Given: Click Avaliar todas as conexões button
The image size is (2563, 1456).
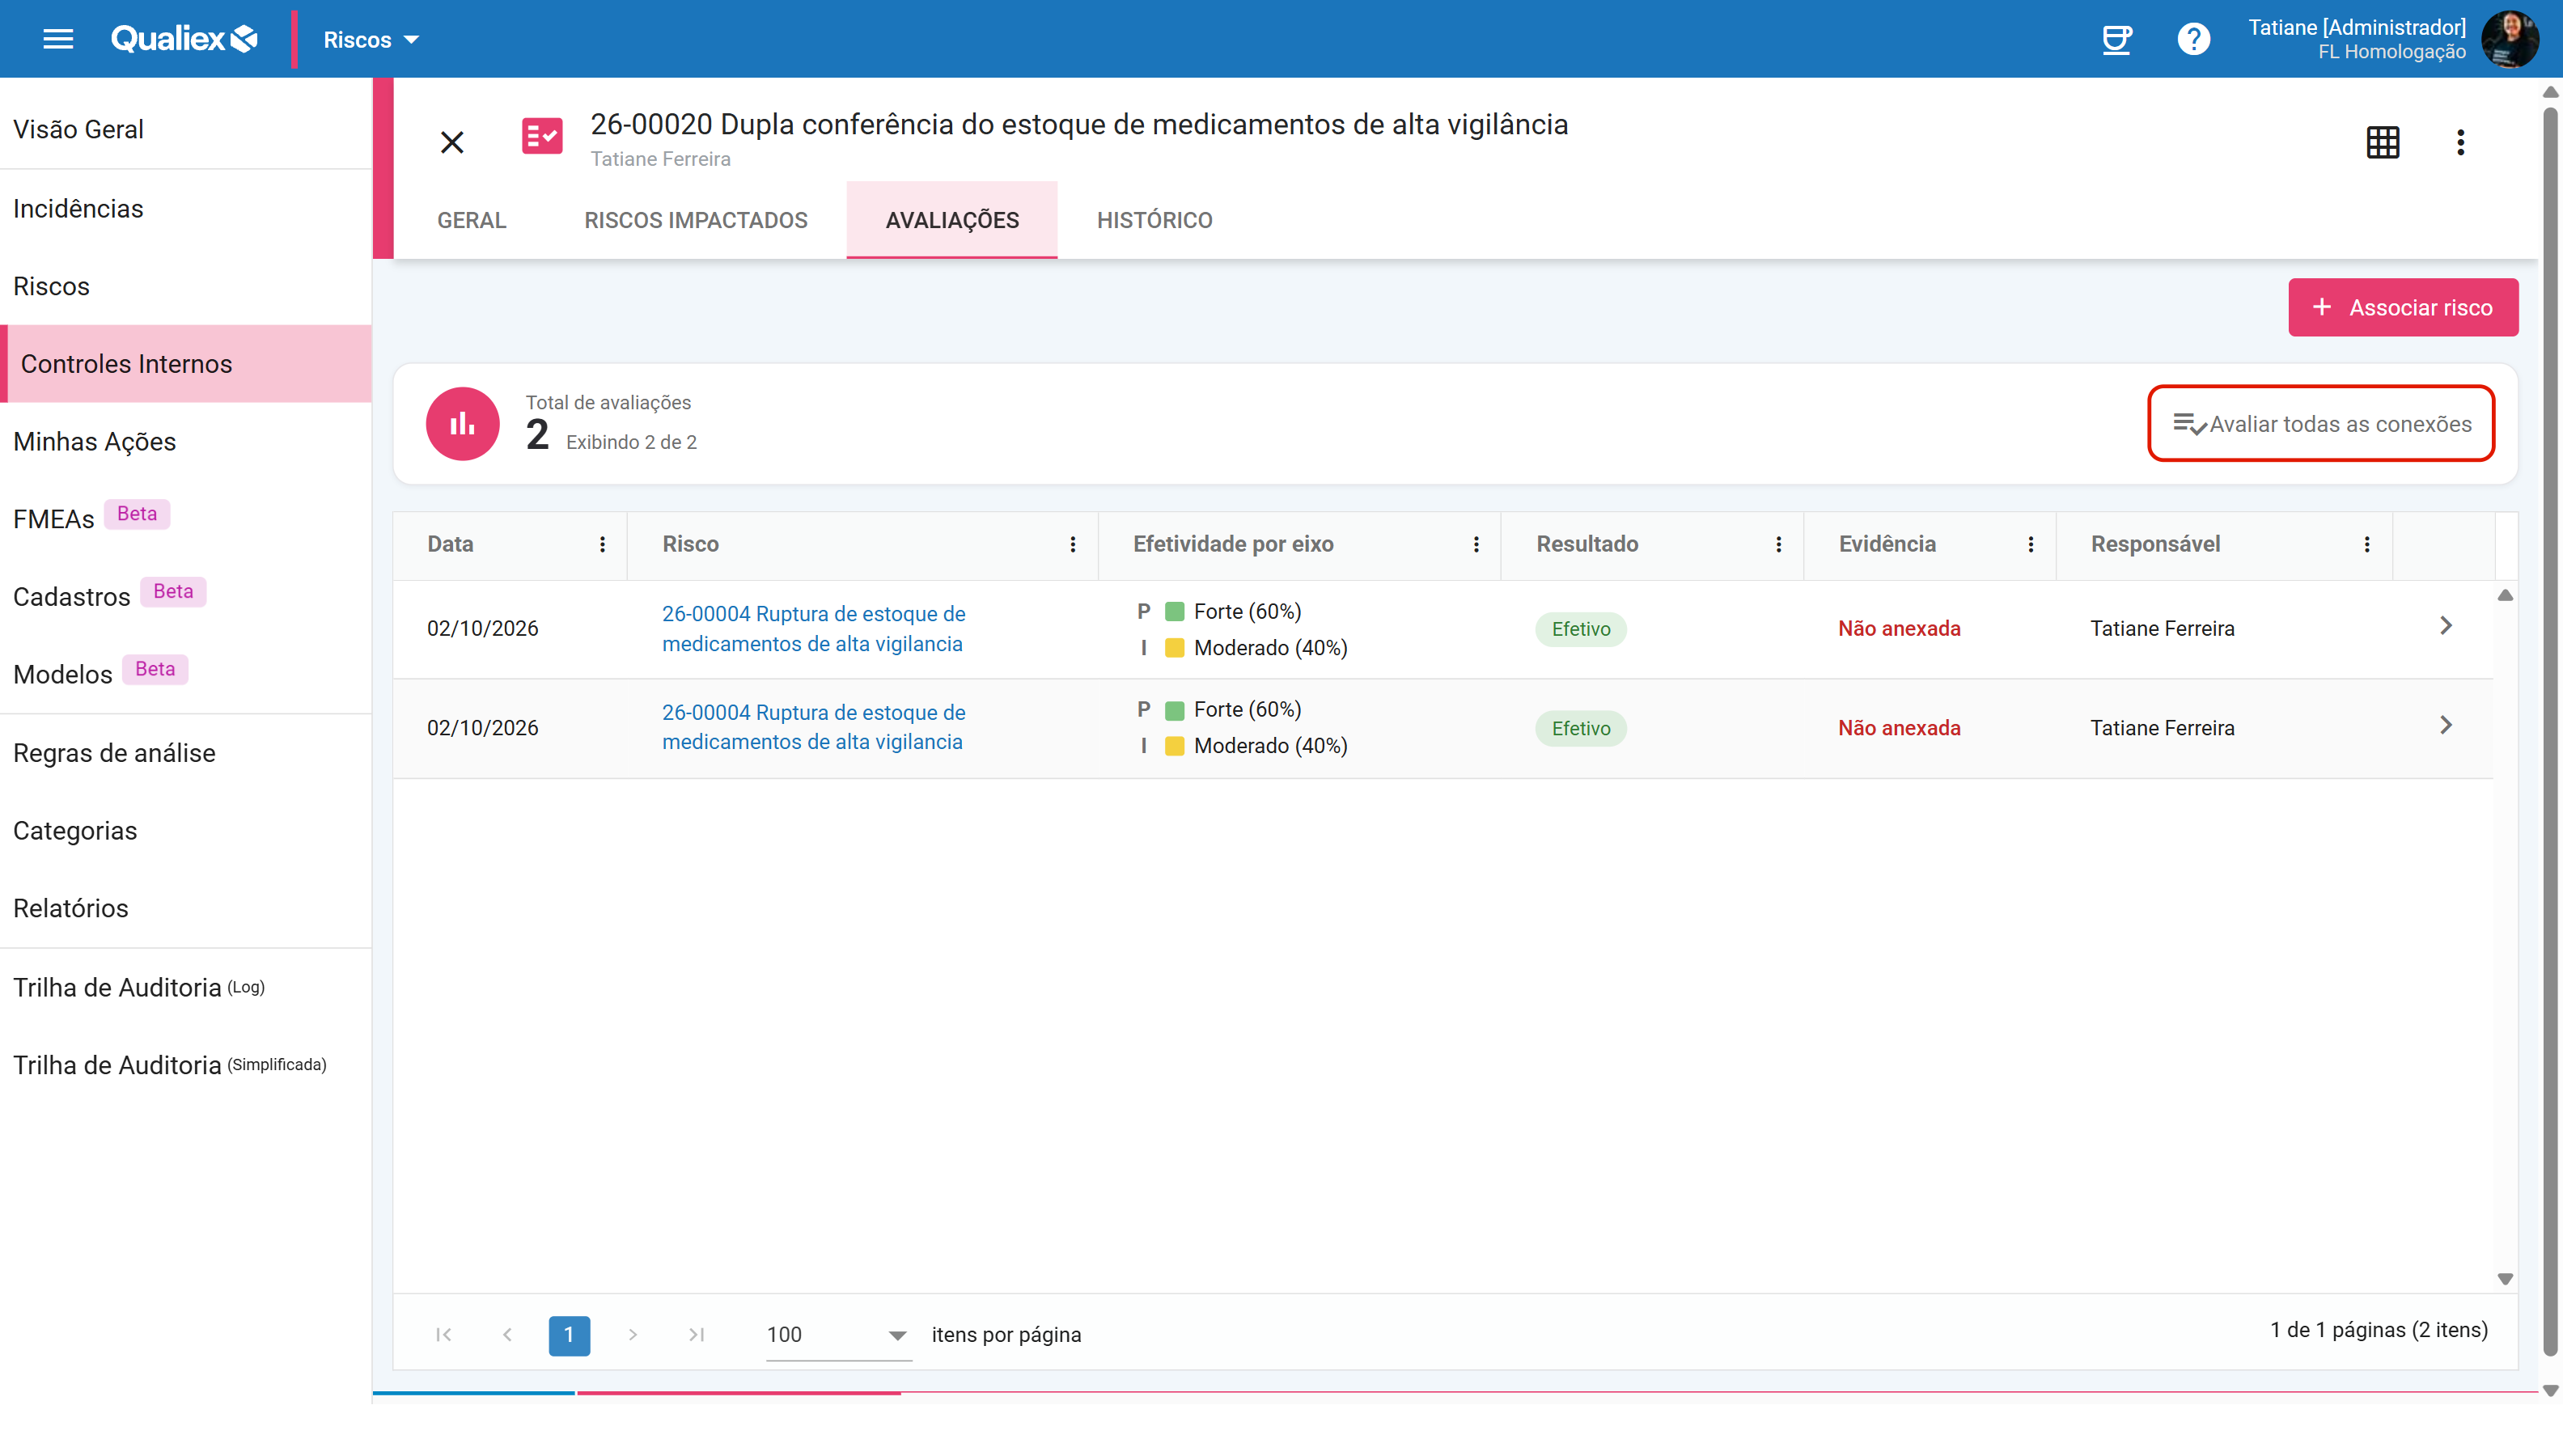Looking at the screenshot, I should point(2321,424).
